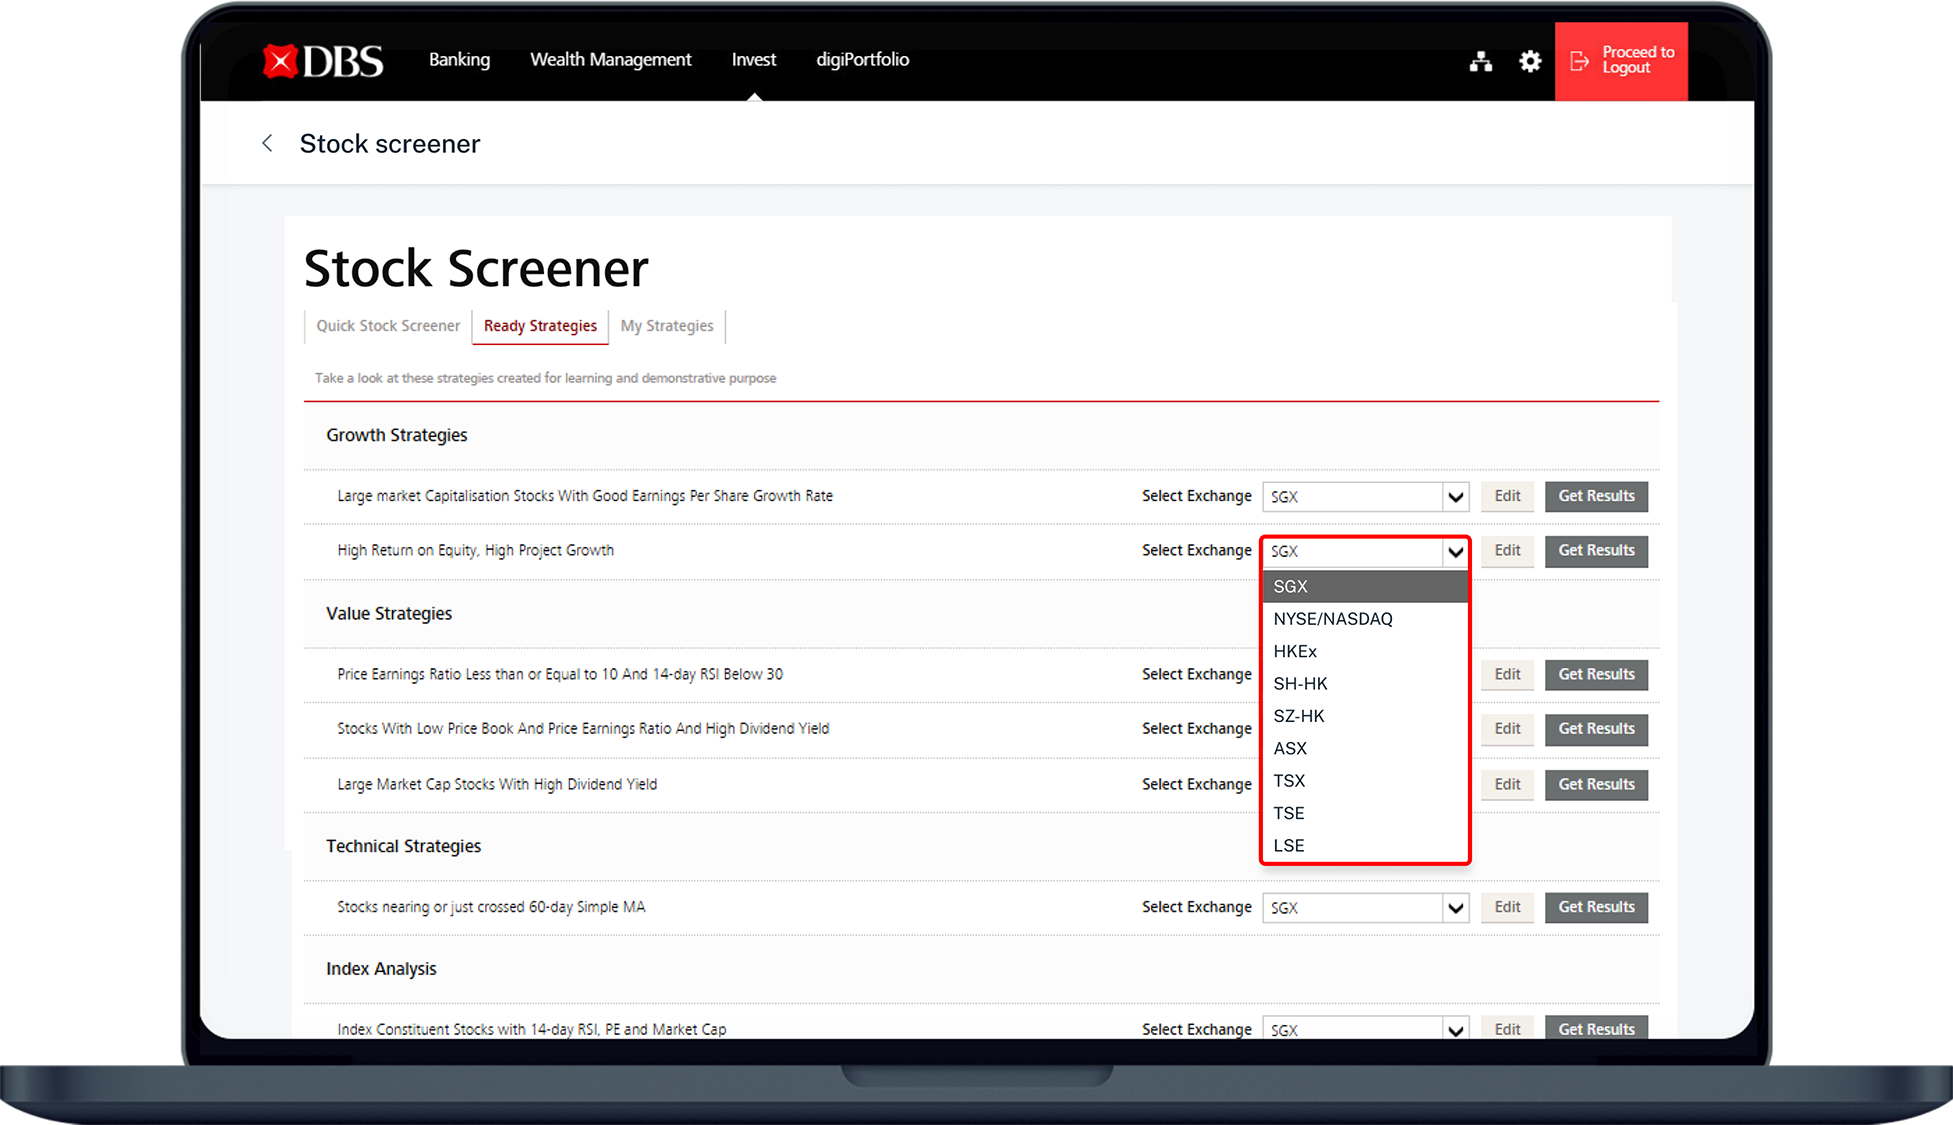Select the Ready Strategies tab
The height and width of the screenshot is (1125, 1953).
pos(540,326)
